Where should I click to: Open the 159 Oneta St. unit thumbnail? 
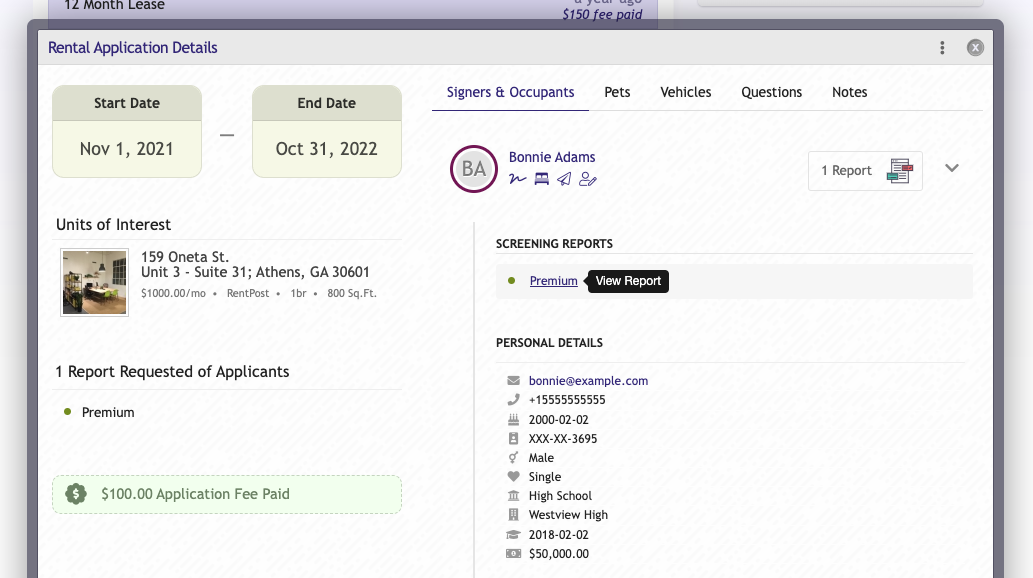click(x=94, y=282)
